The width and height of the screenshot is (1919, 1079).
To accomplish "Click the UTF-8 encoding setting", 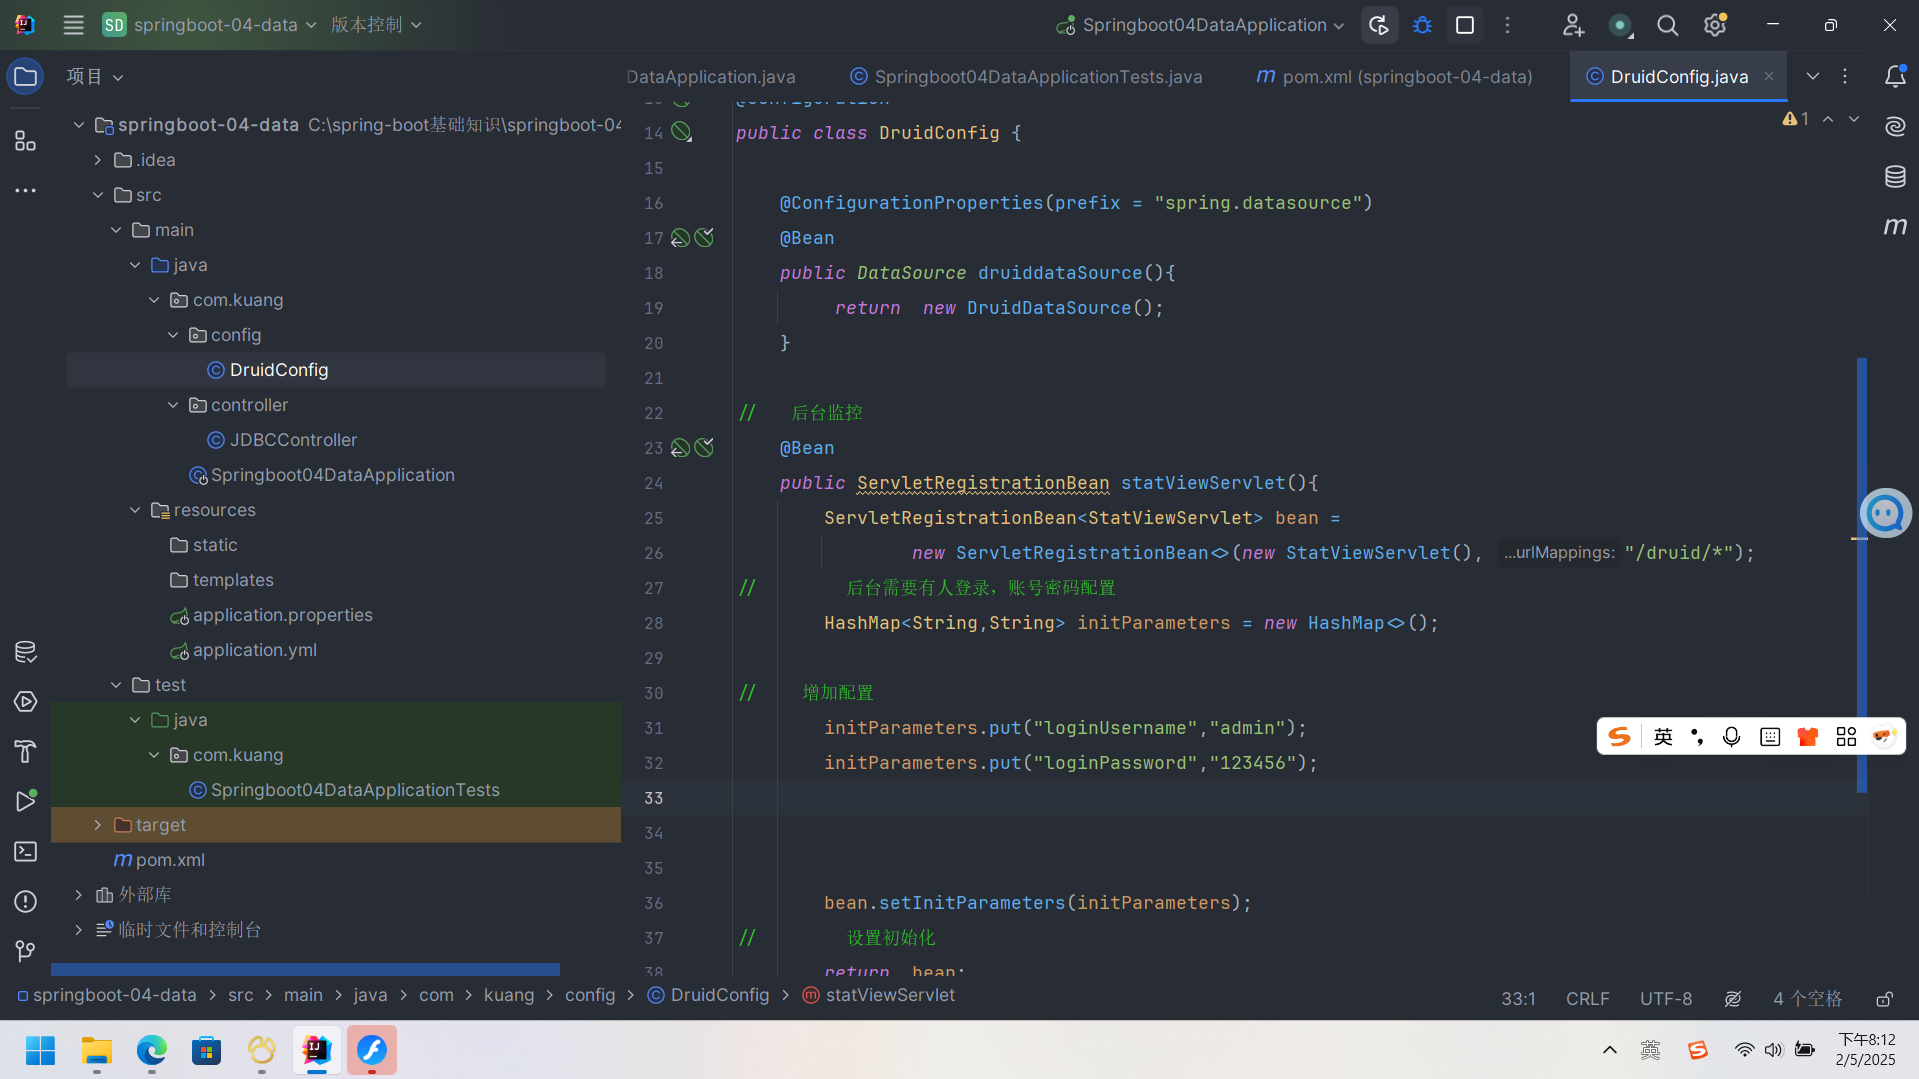I will [x=1666, y=999].
